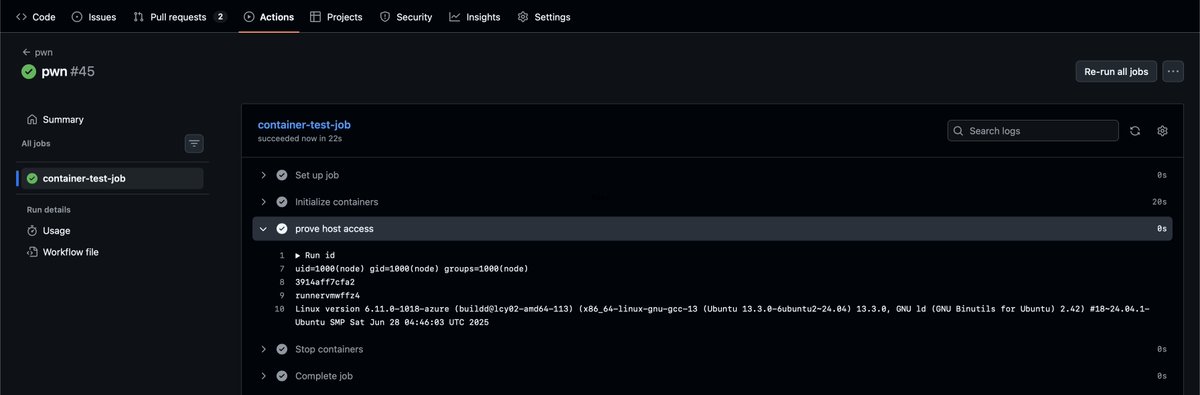Refresh logs with the reload icon
This screenshot has height=395, width=1200.
click(1135, 131)
